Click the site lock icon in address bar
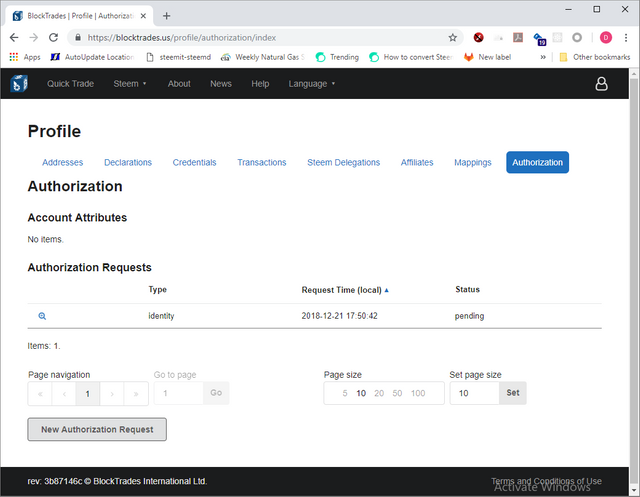Image resolution: width=640 pixels, height=497 pixels. [x=78, y=38]
